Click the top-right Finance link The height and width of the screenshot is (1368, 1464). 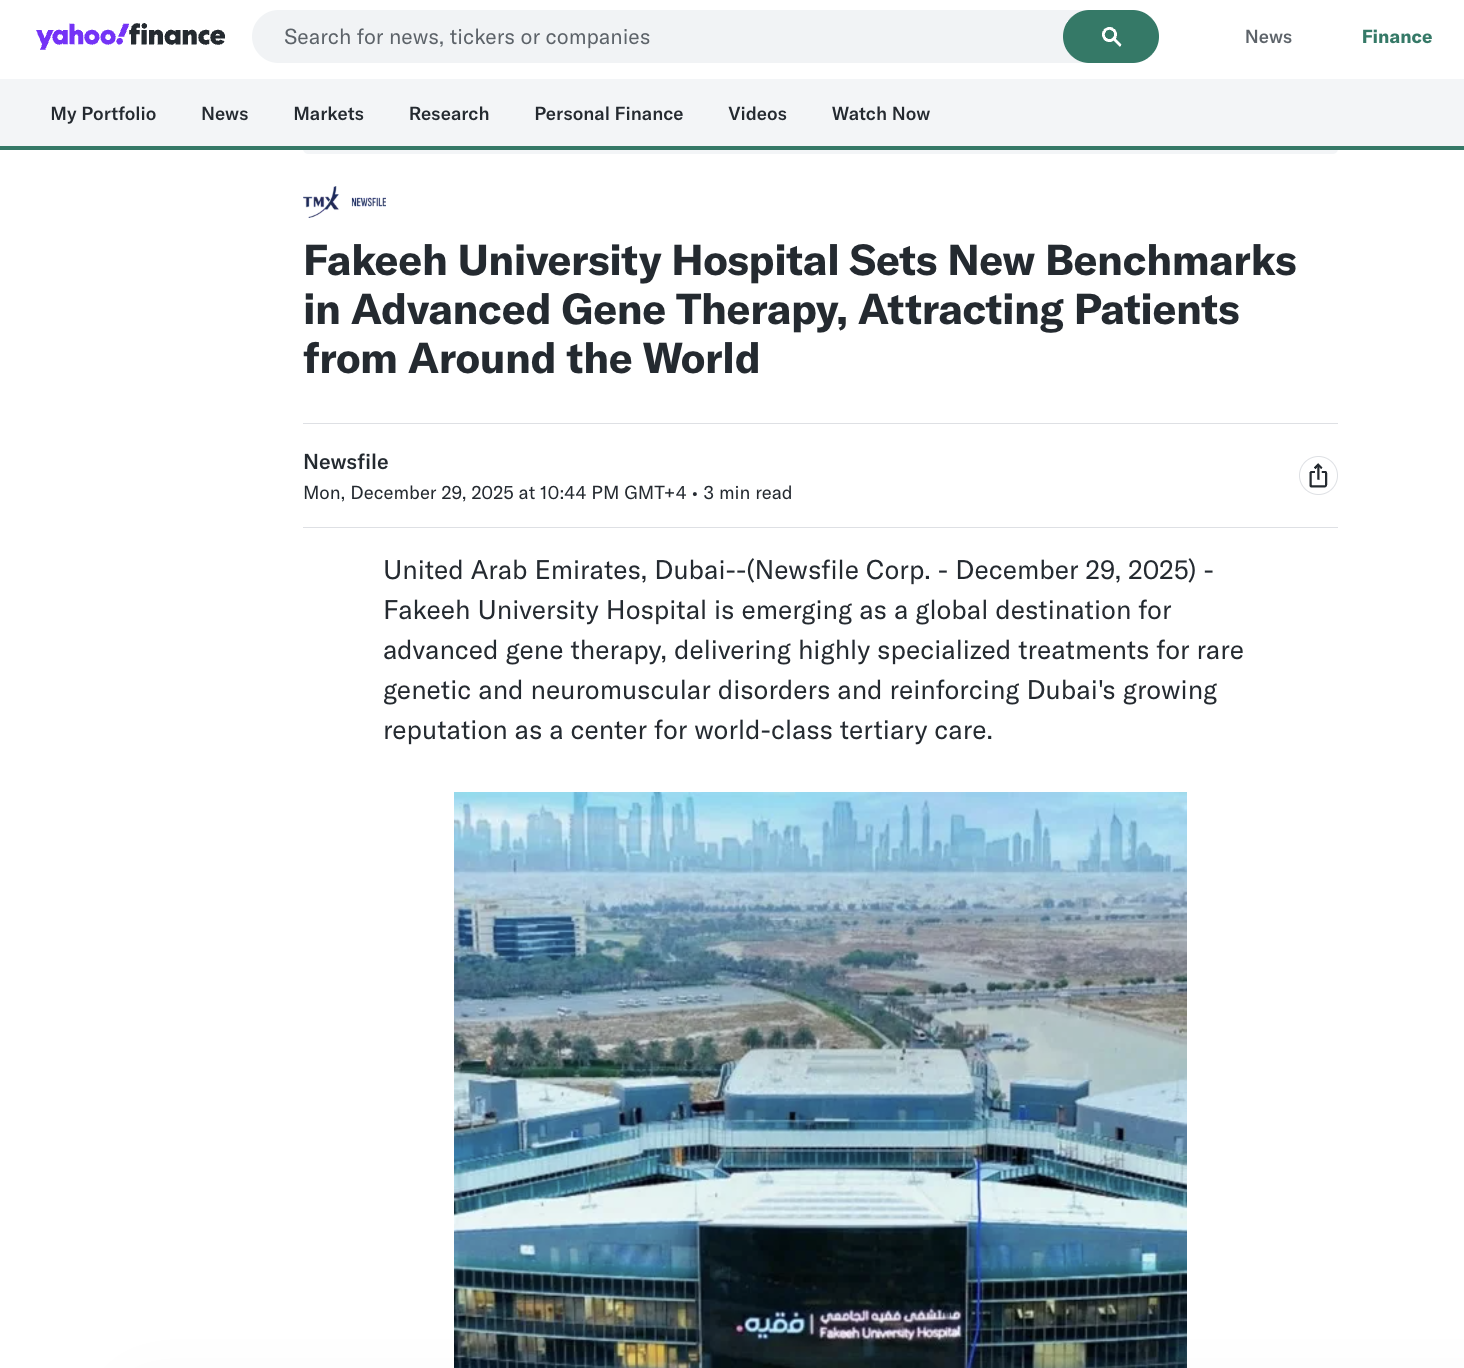(x=1397, y=37)
